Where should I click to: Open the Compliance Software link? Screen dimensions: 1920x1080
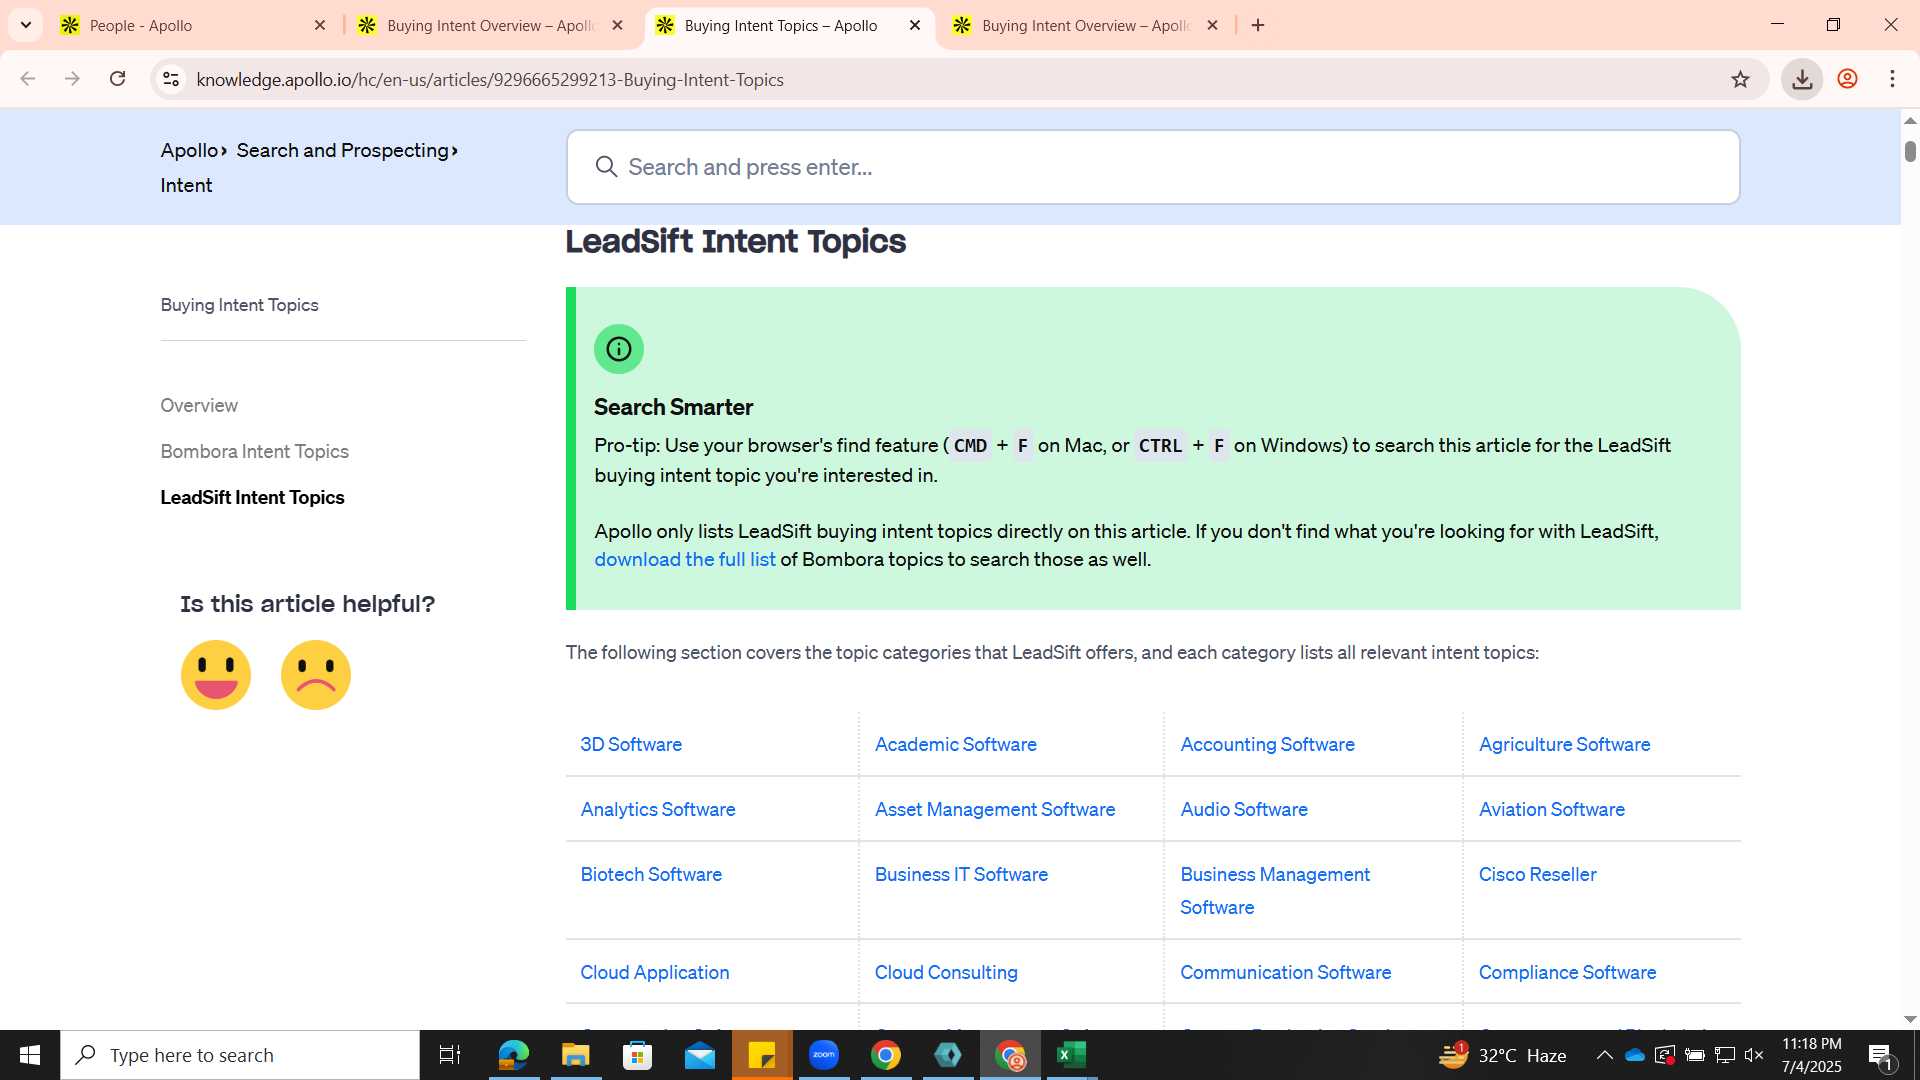[1567, 972]
